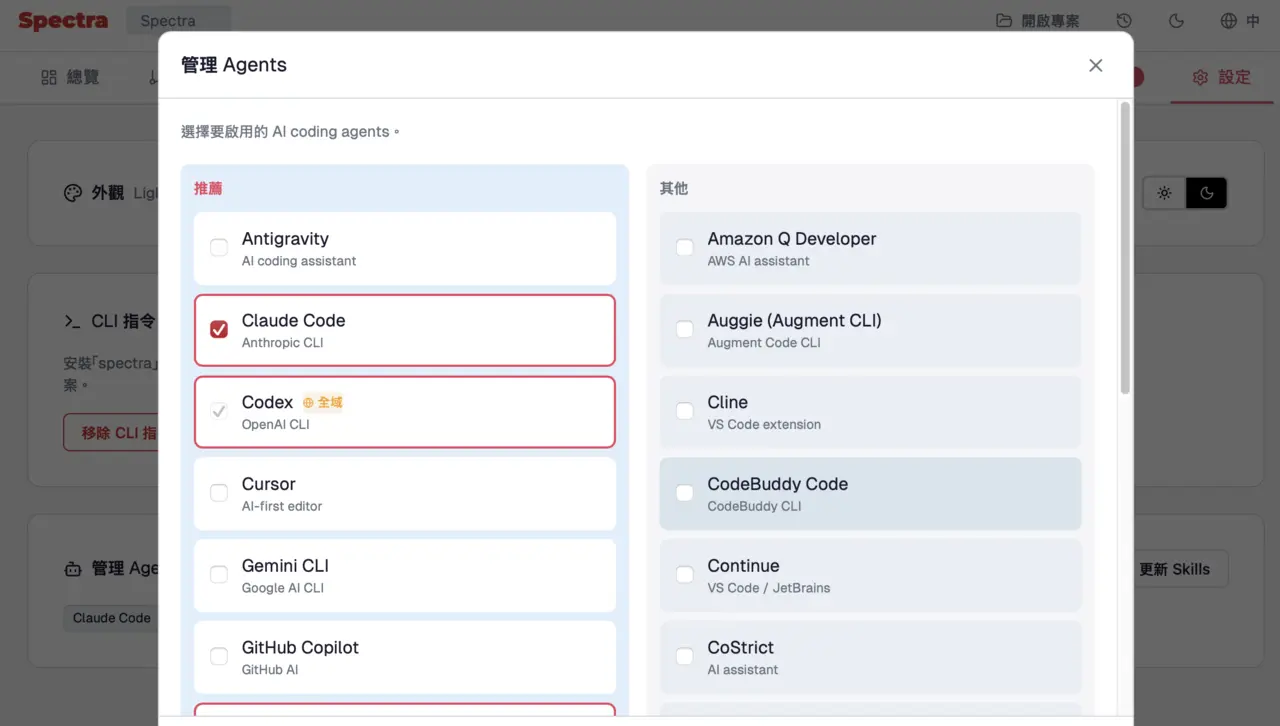Image resolution: width=1280 pixels, height=726 pixels.
Task: Select the dark theme moon button
Action: point(1206,193)
